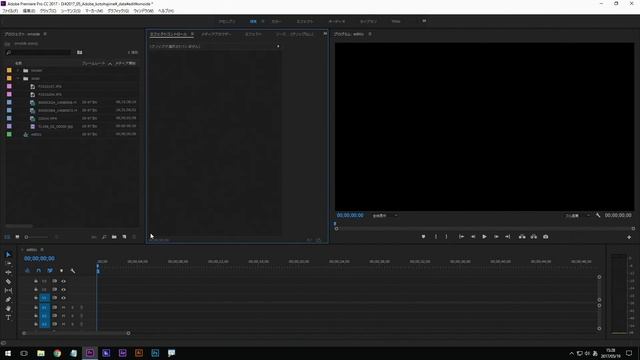Image resolution: width=640 pixels, height=360 pixels.
Task: Select the Track Select Forward tool
Action: point(8,263)
